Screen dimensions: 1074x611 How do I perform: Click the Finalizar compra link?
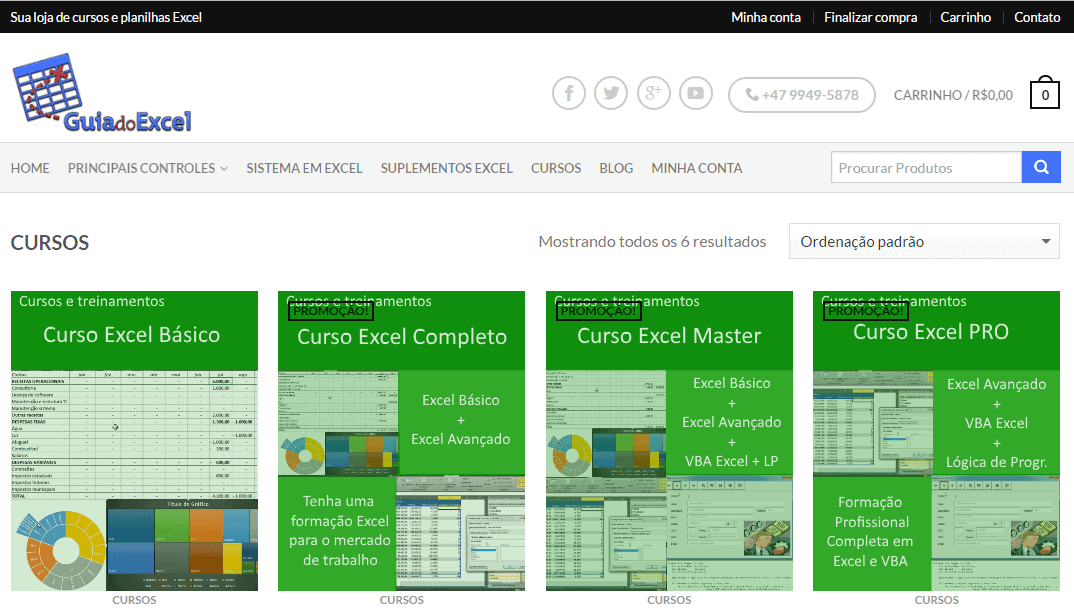click(870, 17)
